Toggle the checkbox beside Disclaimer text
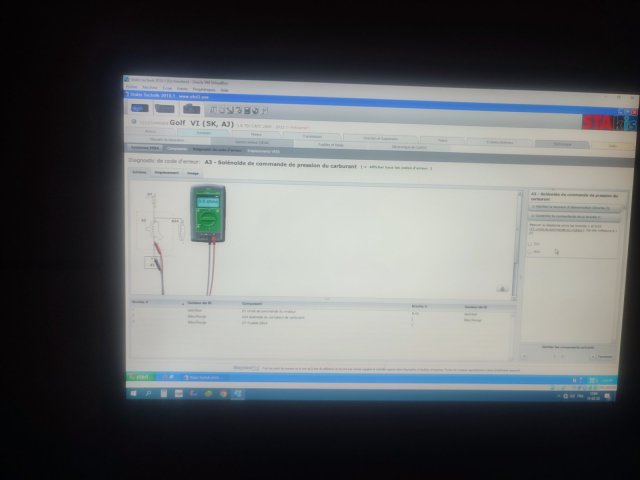The height and width of the screenshot is (480, 640). pos(257,367)
